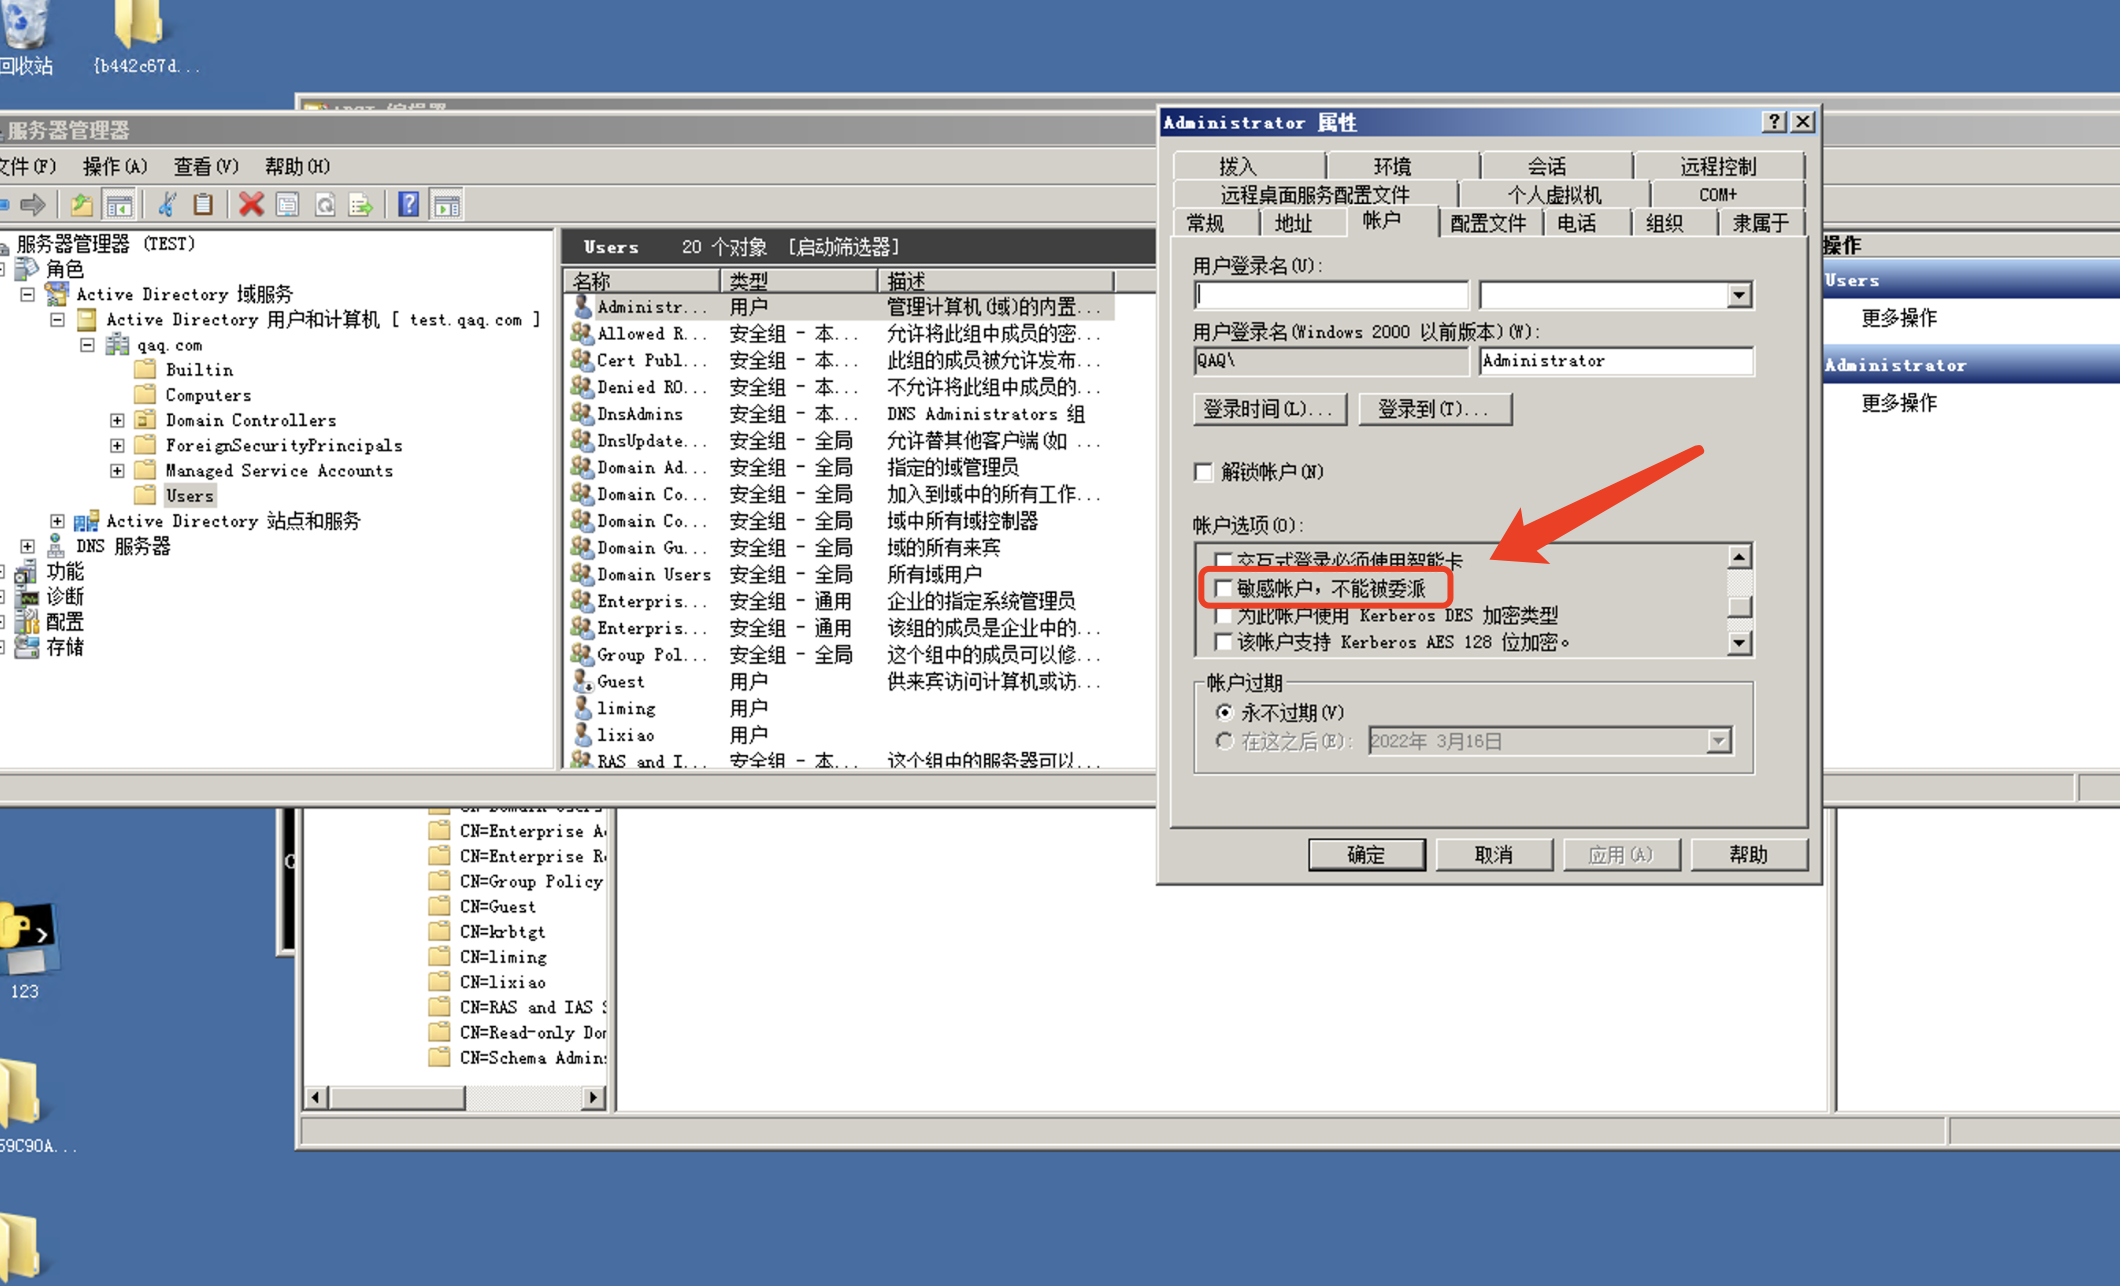Check the 解锁帐户(N) checkbox
The height and width of the screenshot is (1286, 2120).
[x=1203, y=471]
